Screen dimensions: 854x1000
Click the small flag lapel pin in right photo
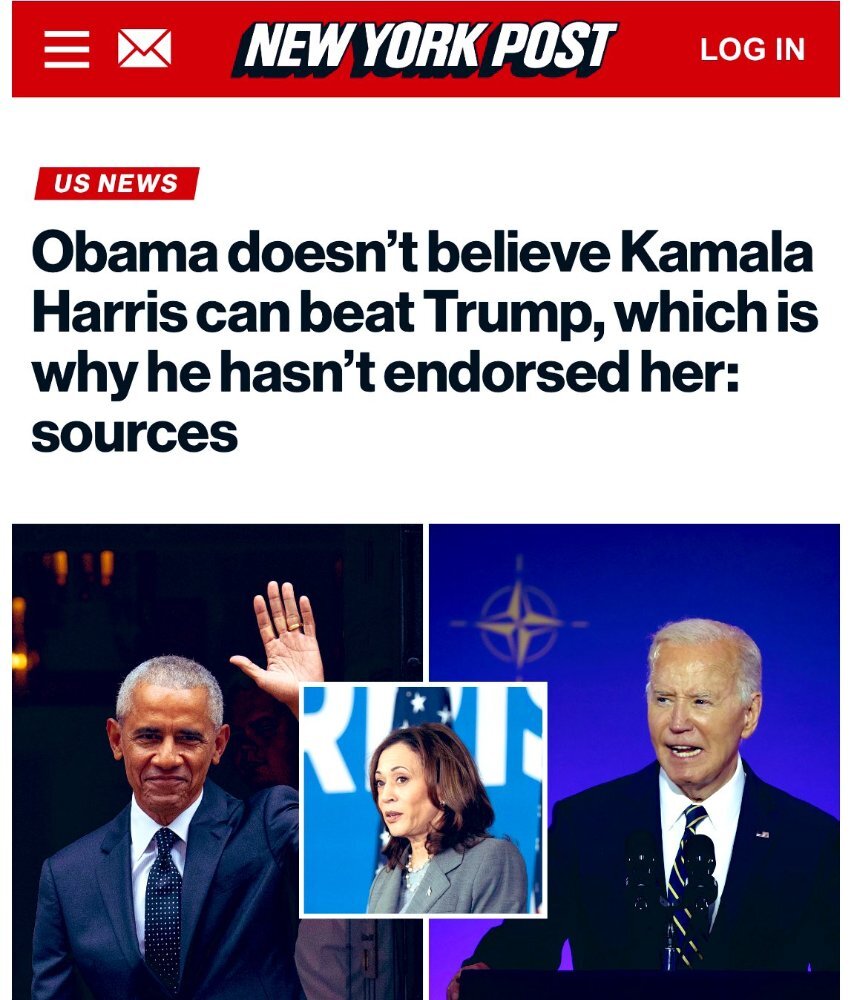coord(762,834)
